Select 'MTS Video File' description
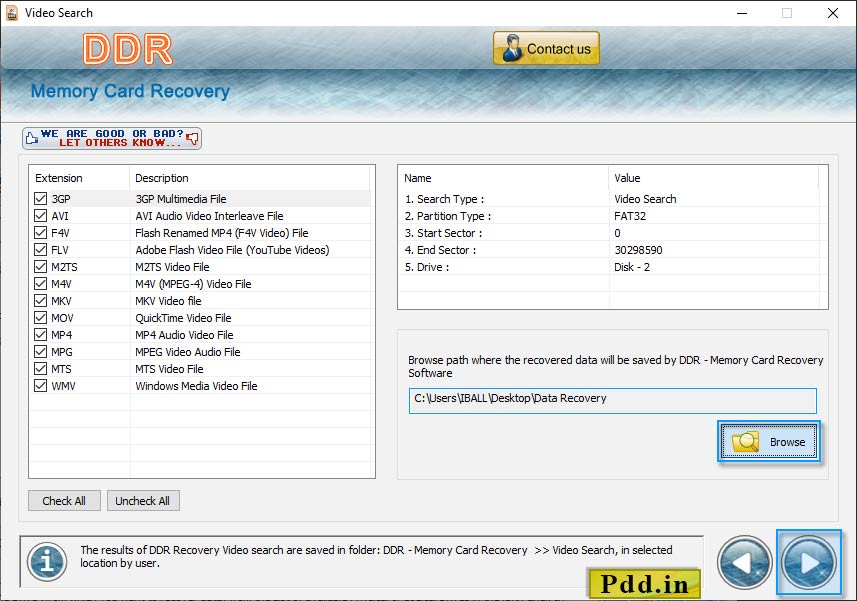The image size is (857, 601). 169,369
